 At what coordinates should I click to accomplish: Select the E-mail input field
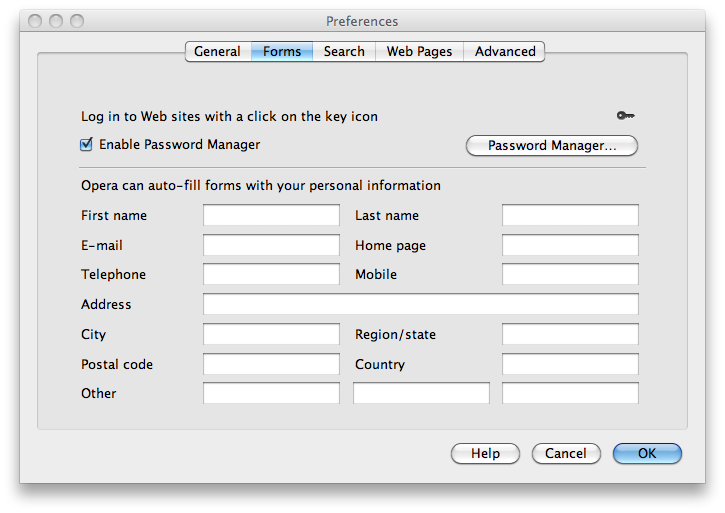pos(271,246)
